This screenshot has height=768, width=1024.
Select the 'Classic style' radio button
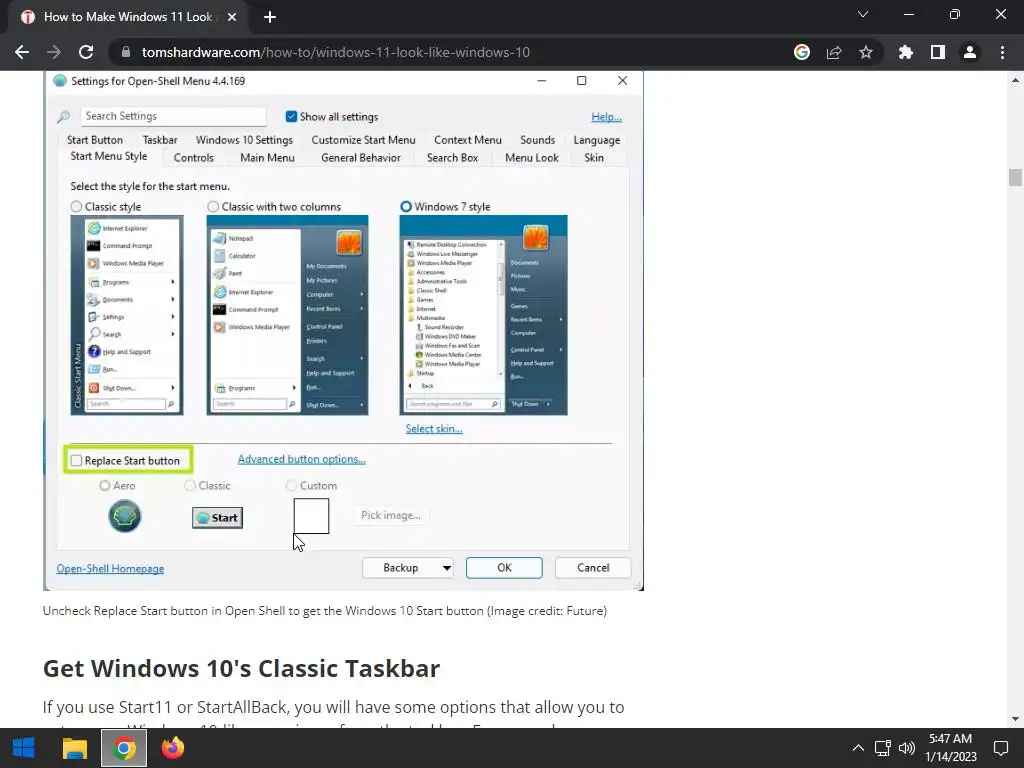pos(76,206)
